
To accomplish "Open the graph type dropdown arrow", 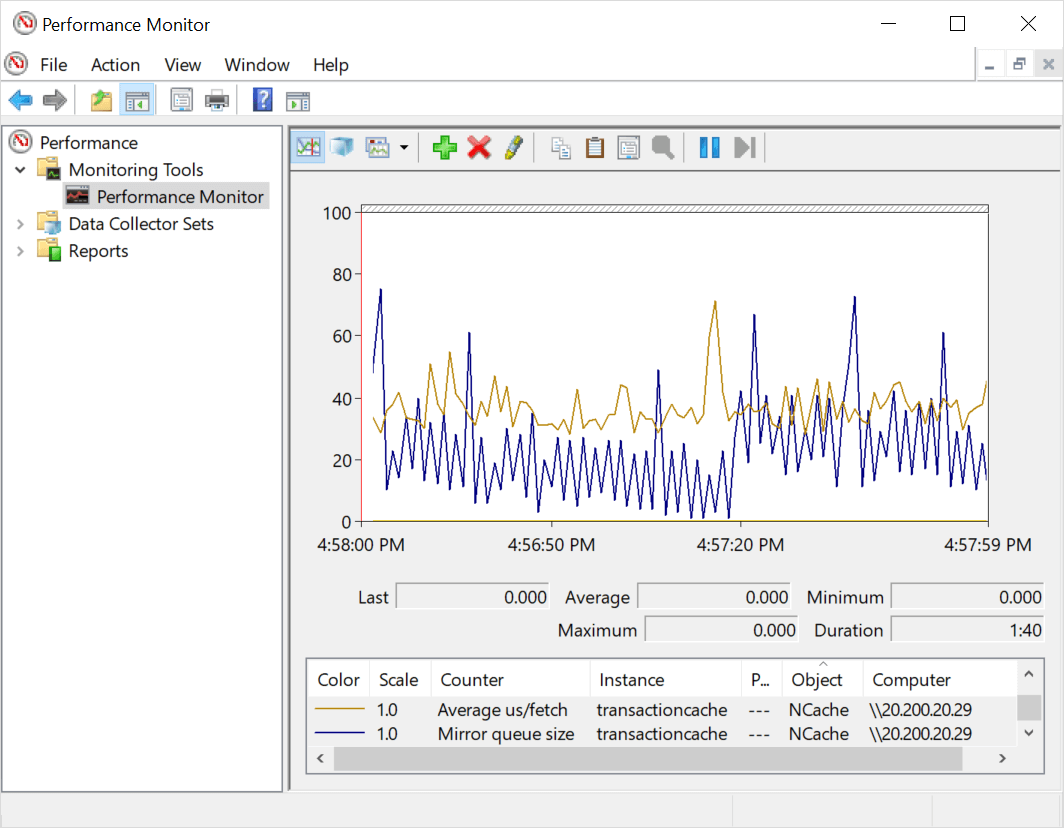I will [x=404, y=147].
